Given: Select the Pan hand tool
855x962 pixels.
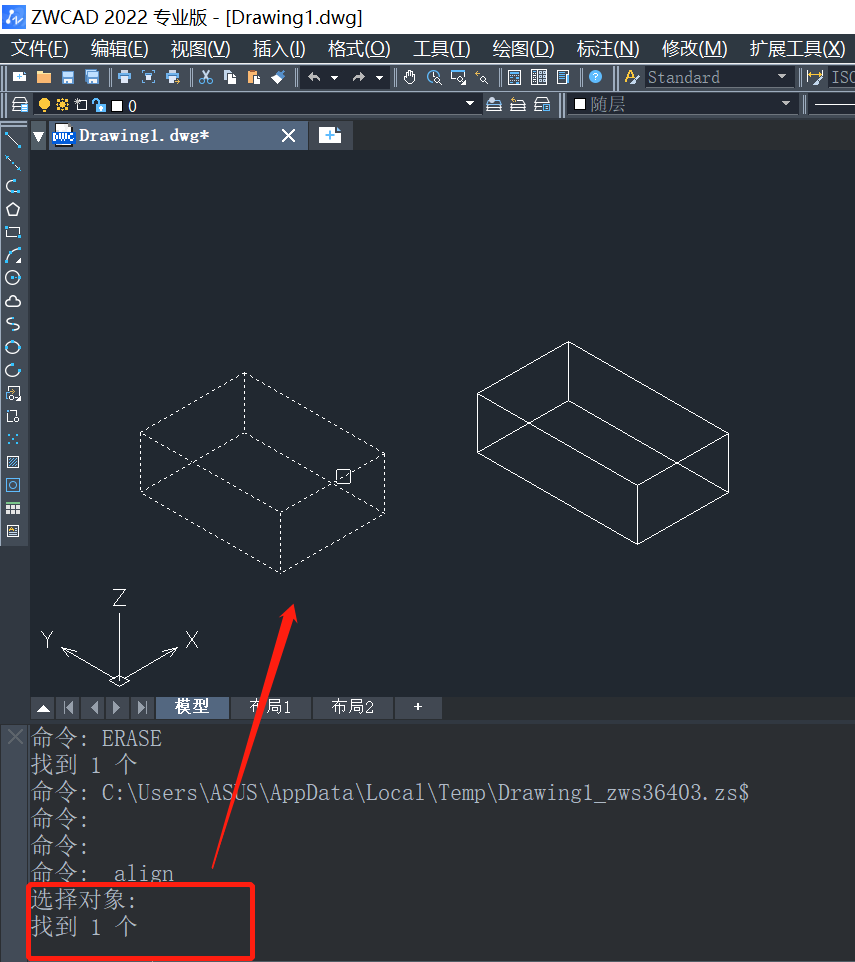Looking at the screenshot, I should [x=410, y=77].
